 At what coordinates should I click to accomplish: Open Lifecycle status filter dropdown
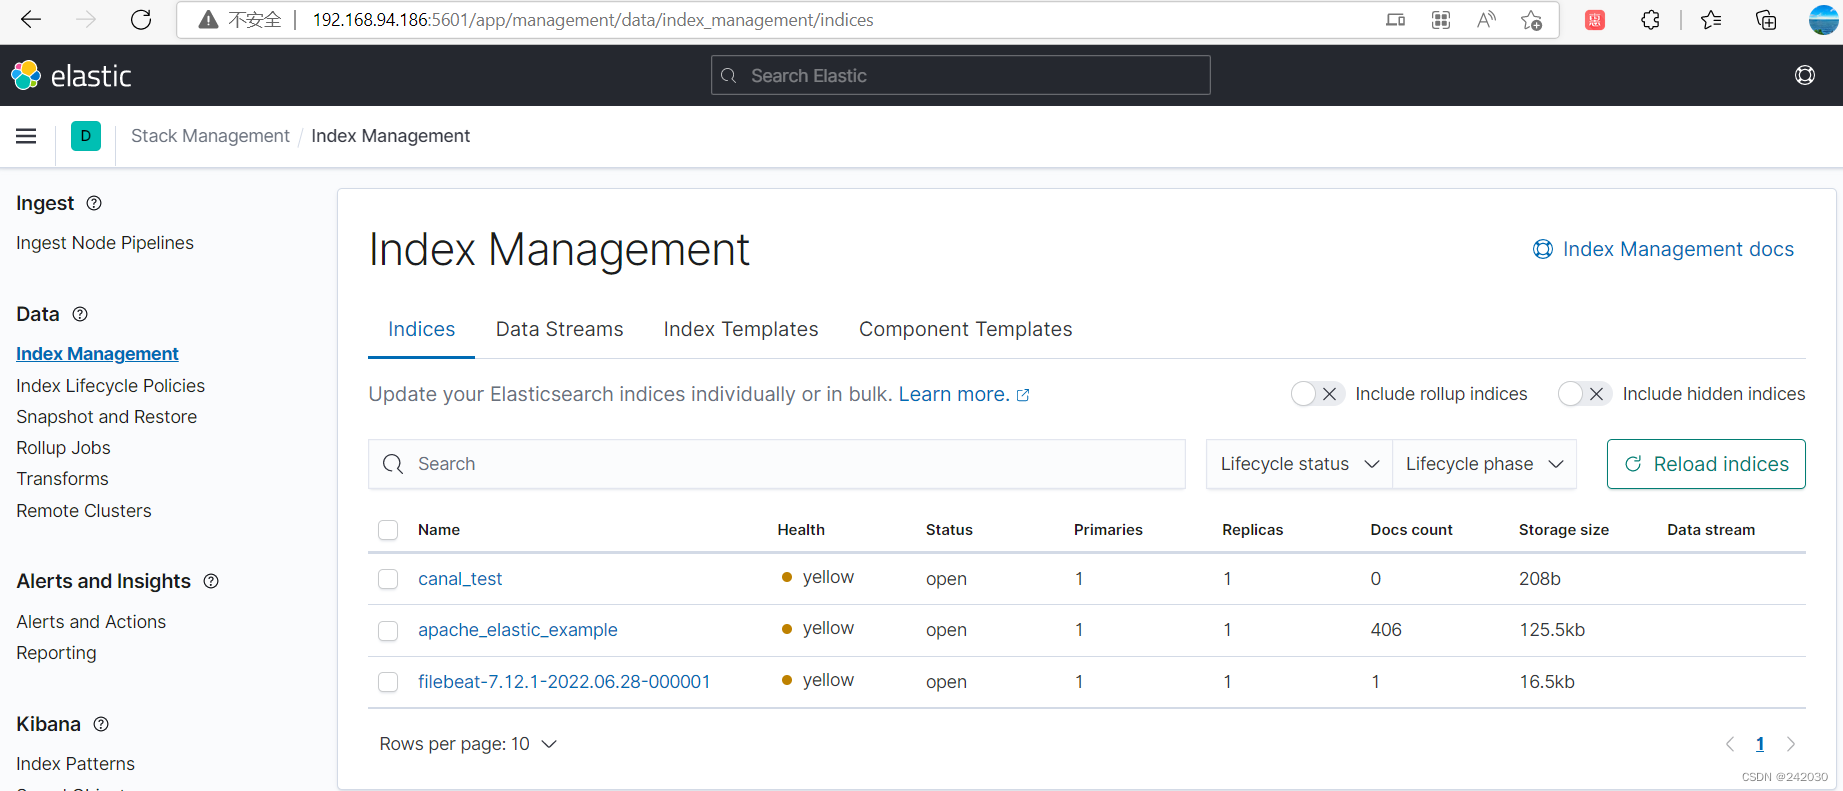tap(1299, 464)
